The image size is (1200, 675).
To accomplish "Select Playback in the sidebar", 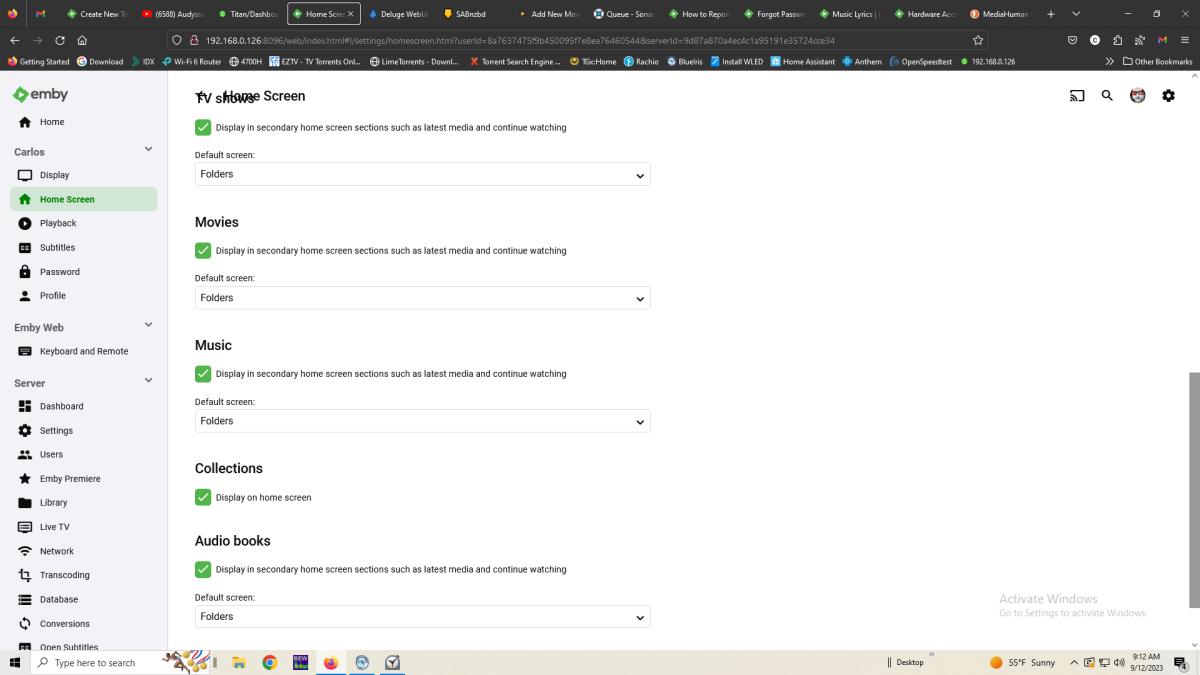I will [x=58, y=223].
